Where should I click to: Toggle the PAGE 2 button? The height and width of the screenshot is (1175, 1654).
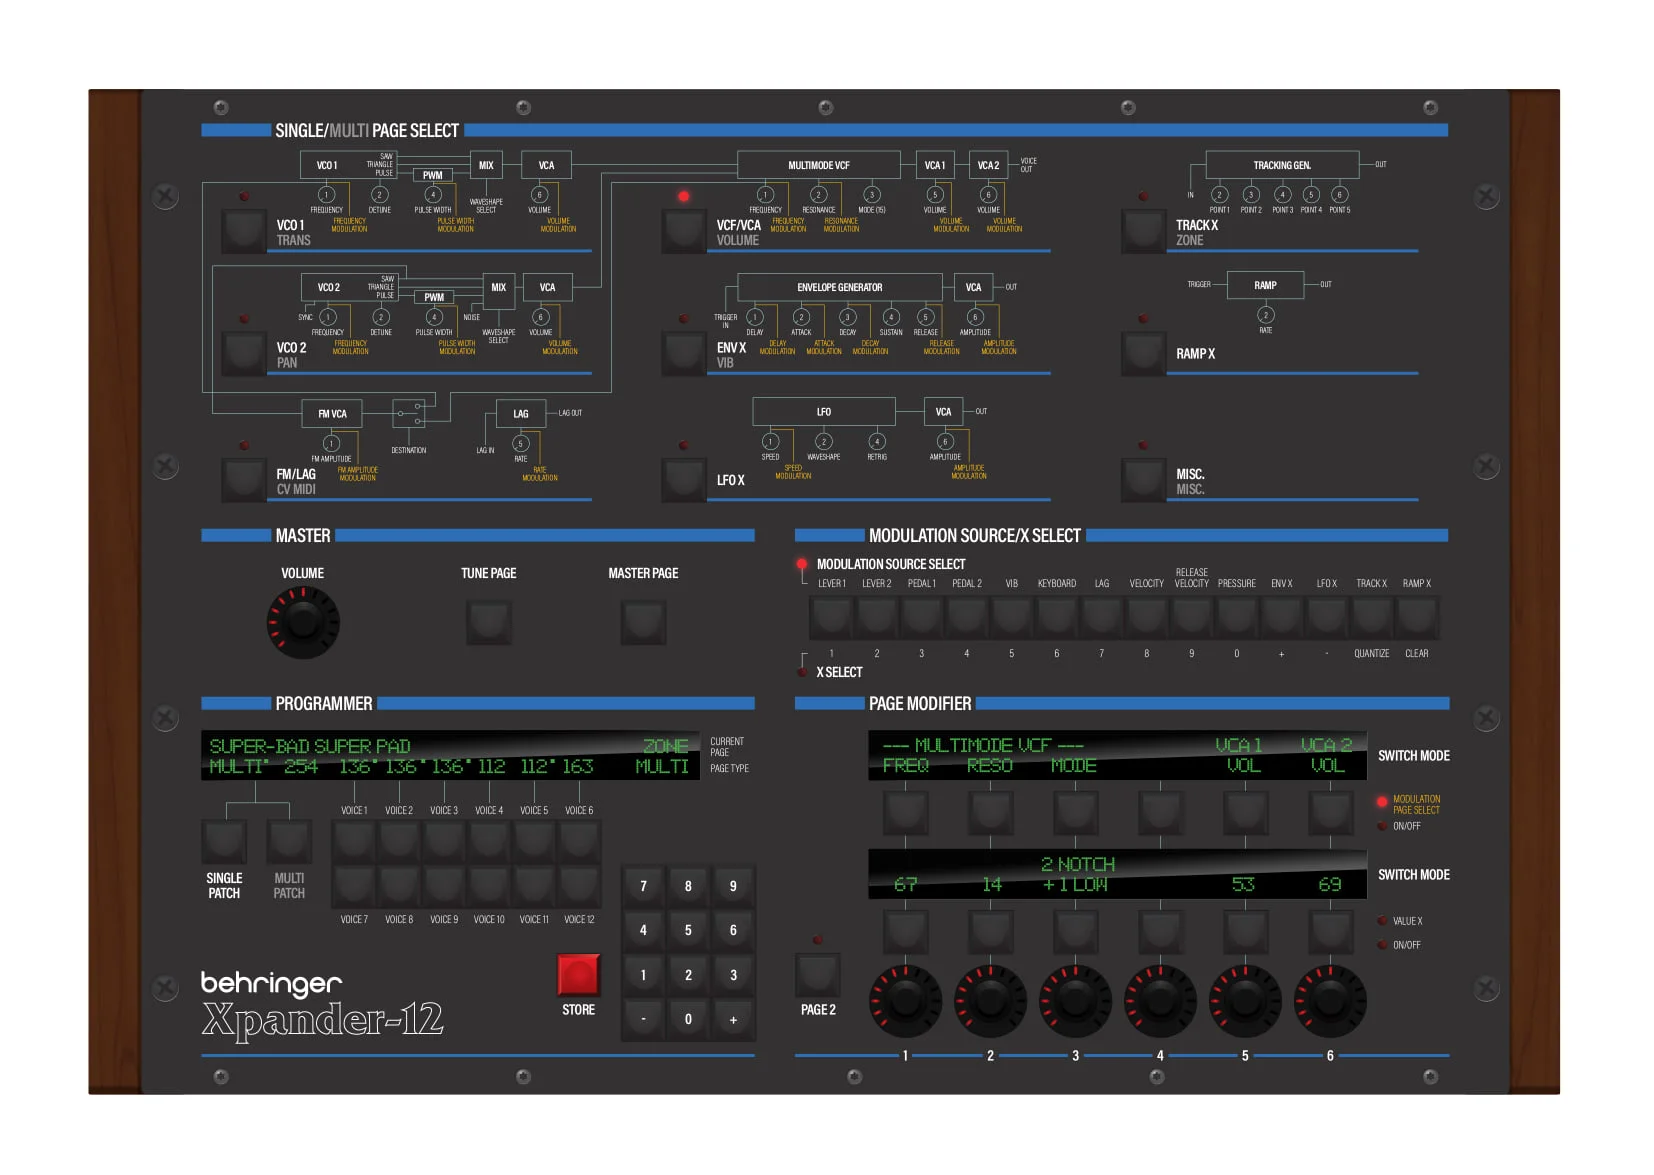tap(817, 974)
